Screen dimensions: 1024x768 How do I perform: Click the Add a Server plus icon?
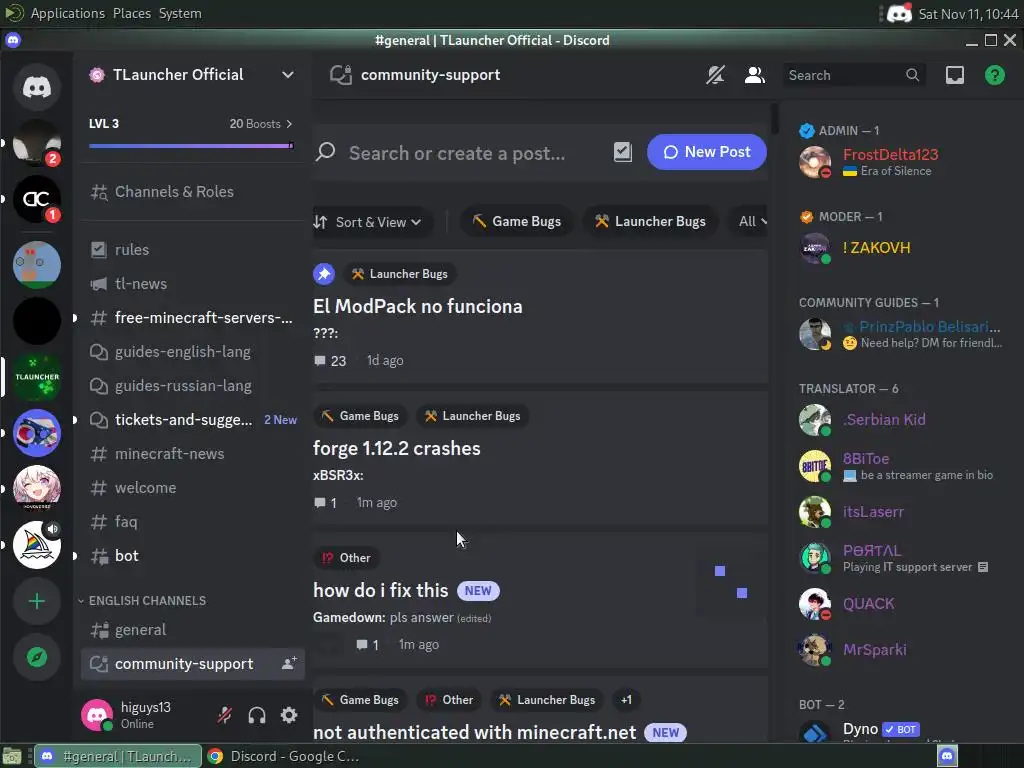(x=37, y=601)
